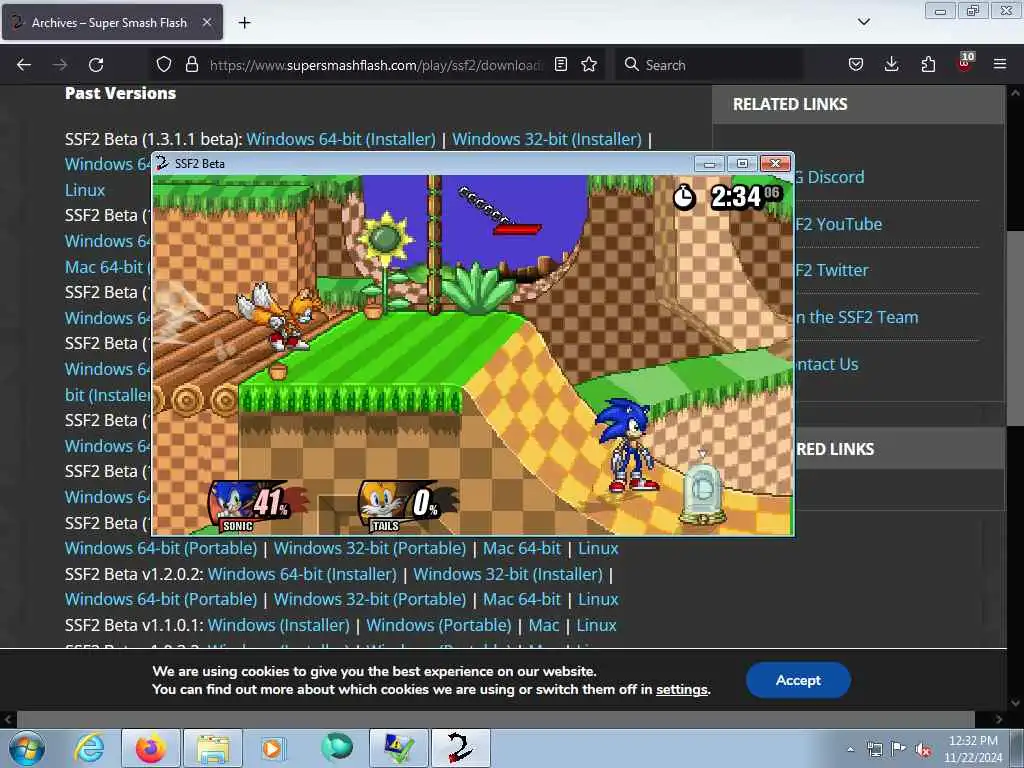Image resolution: width=1024 pixels, height=768 pixels.
Task: Go back to the previous page
Action: click(24, 65)
